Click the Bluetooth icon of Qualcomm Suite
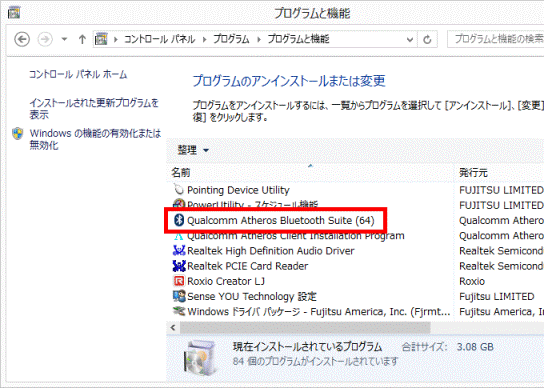Image resolution: width=544 pixels, height=388 pixels. [x=179, y=220]
